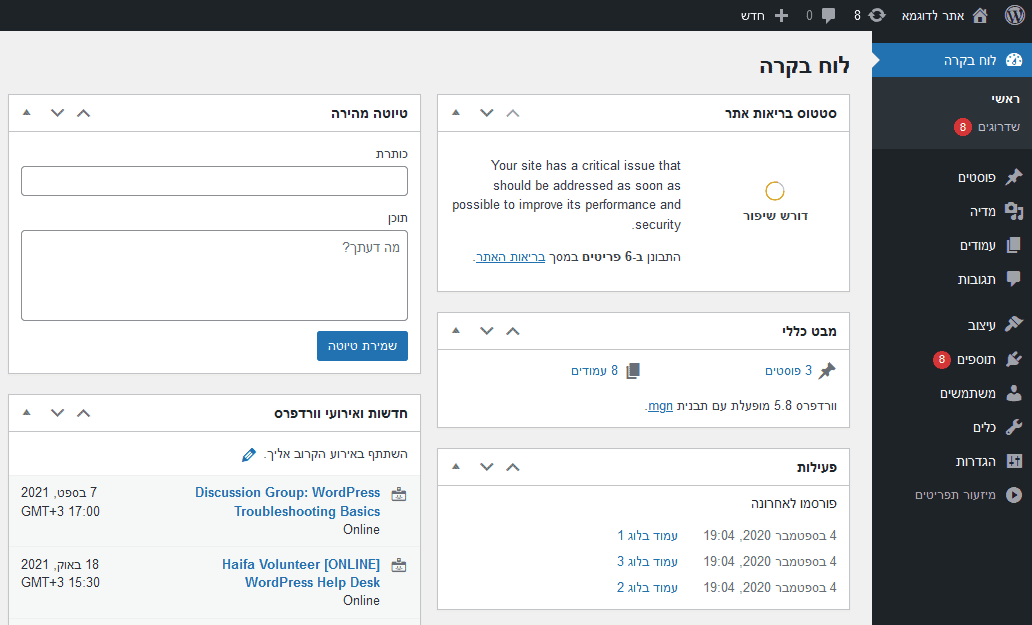Click the plus icon to add new
1032x625 pixels.
(781, 15)
